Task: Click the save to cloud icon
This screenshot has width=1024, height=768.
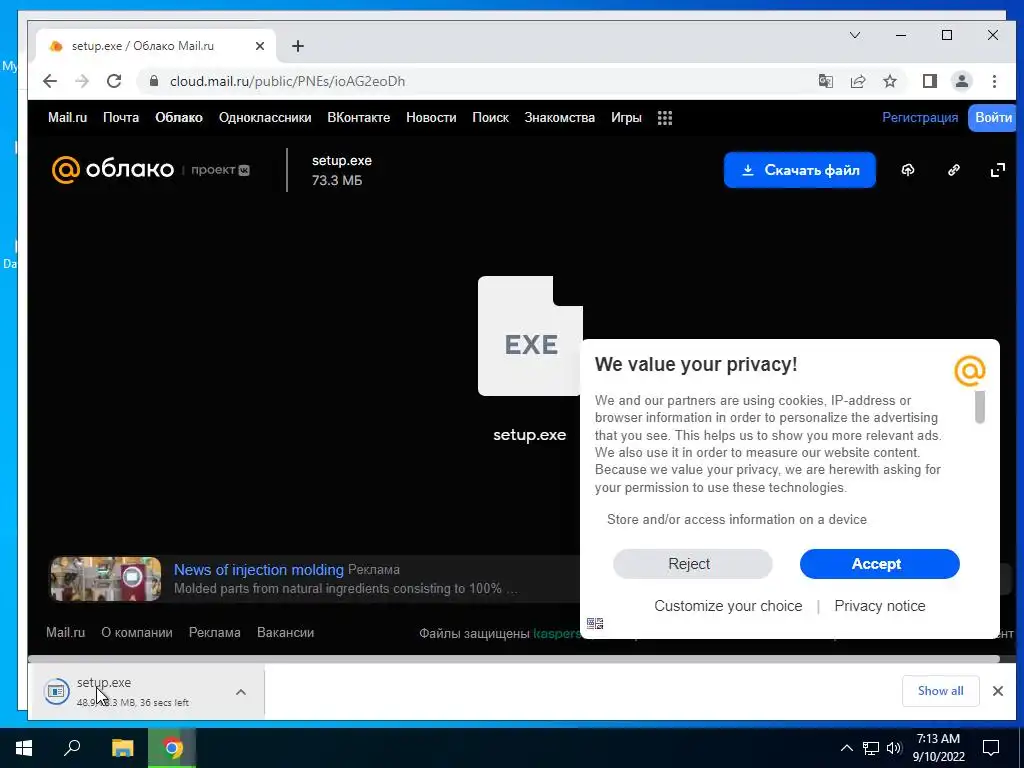Action: click(908, 170)
